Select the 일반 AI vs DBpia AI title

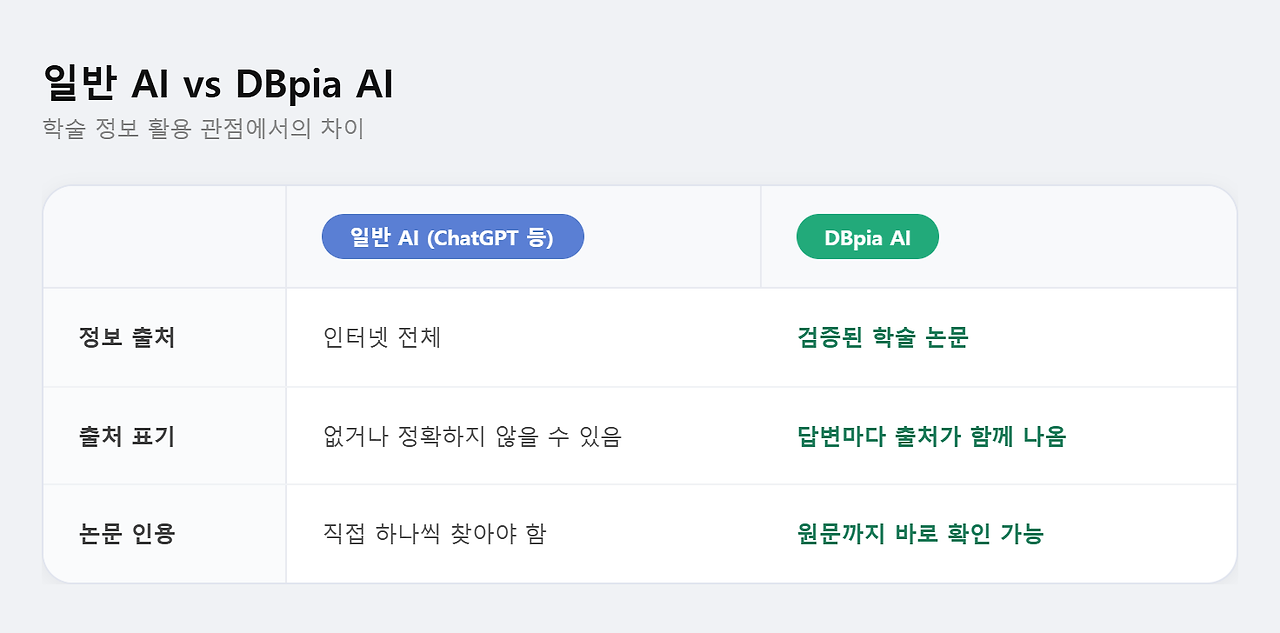pos(218,85)
